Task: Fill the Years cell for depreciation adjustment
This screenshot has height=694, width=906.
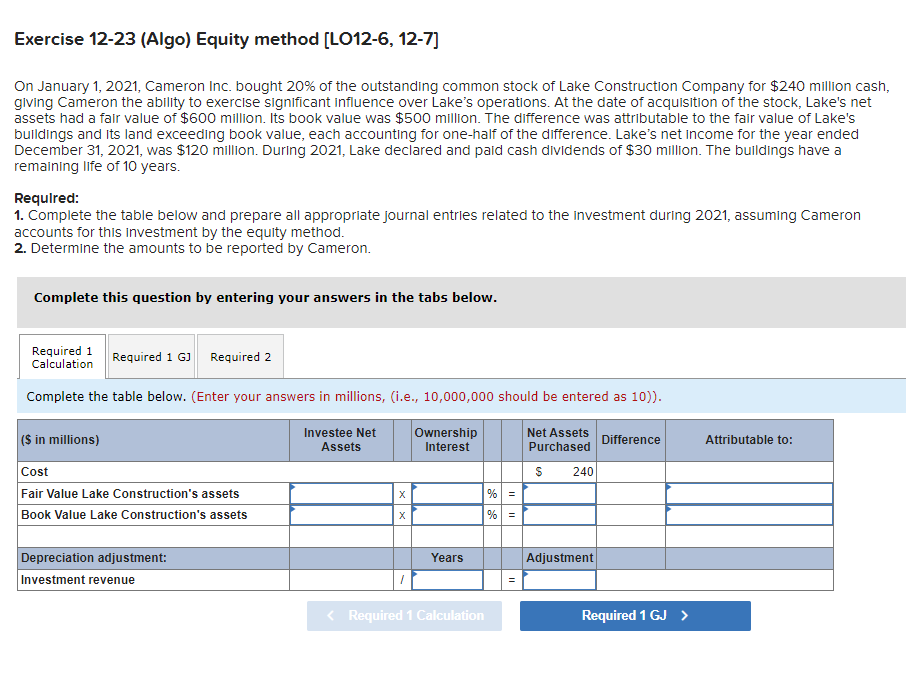Action: click(x=446, y=579)
